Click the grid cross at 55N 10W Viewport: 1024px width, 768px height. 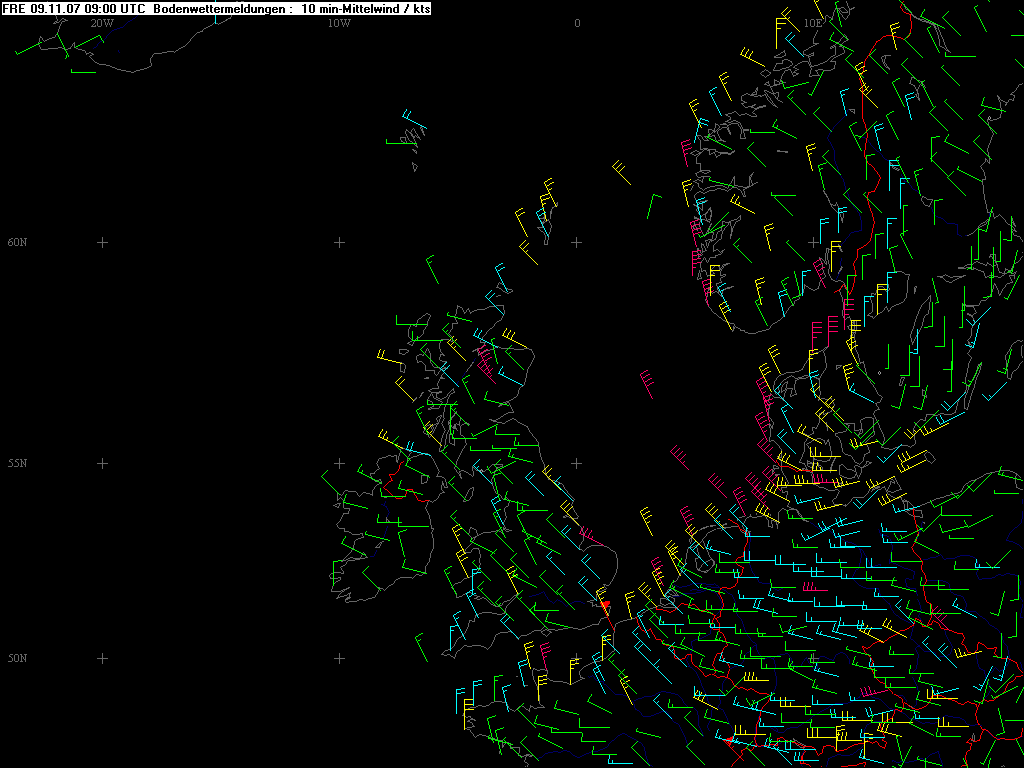(339, 463)
